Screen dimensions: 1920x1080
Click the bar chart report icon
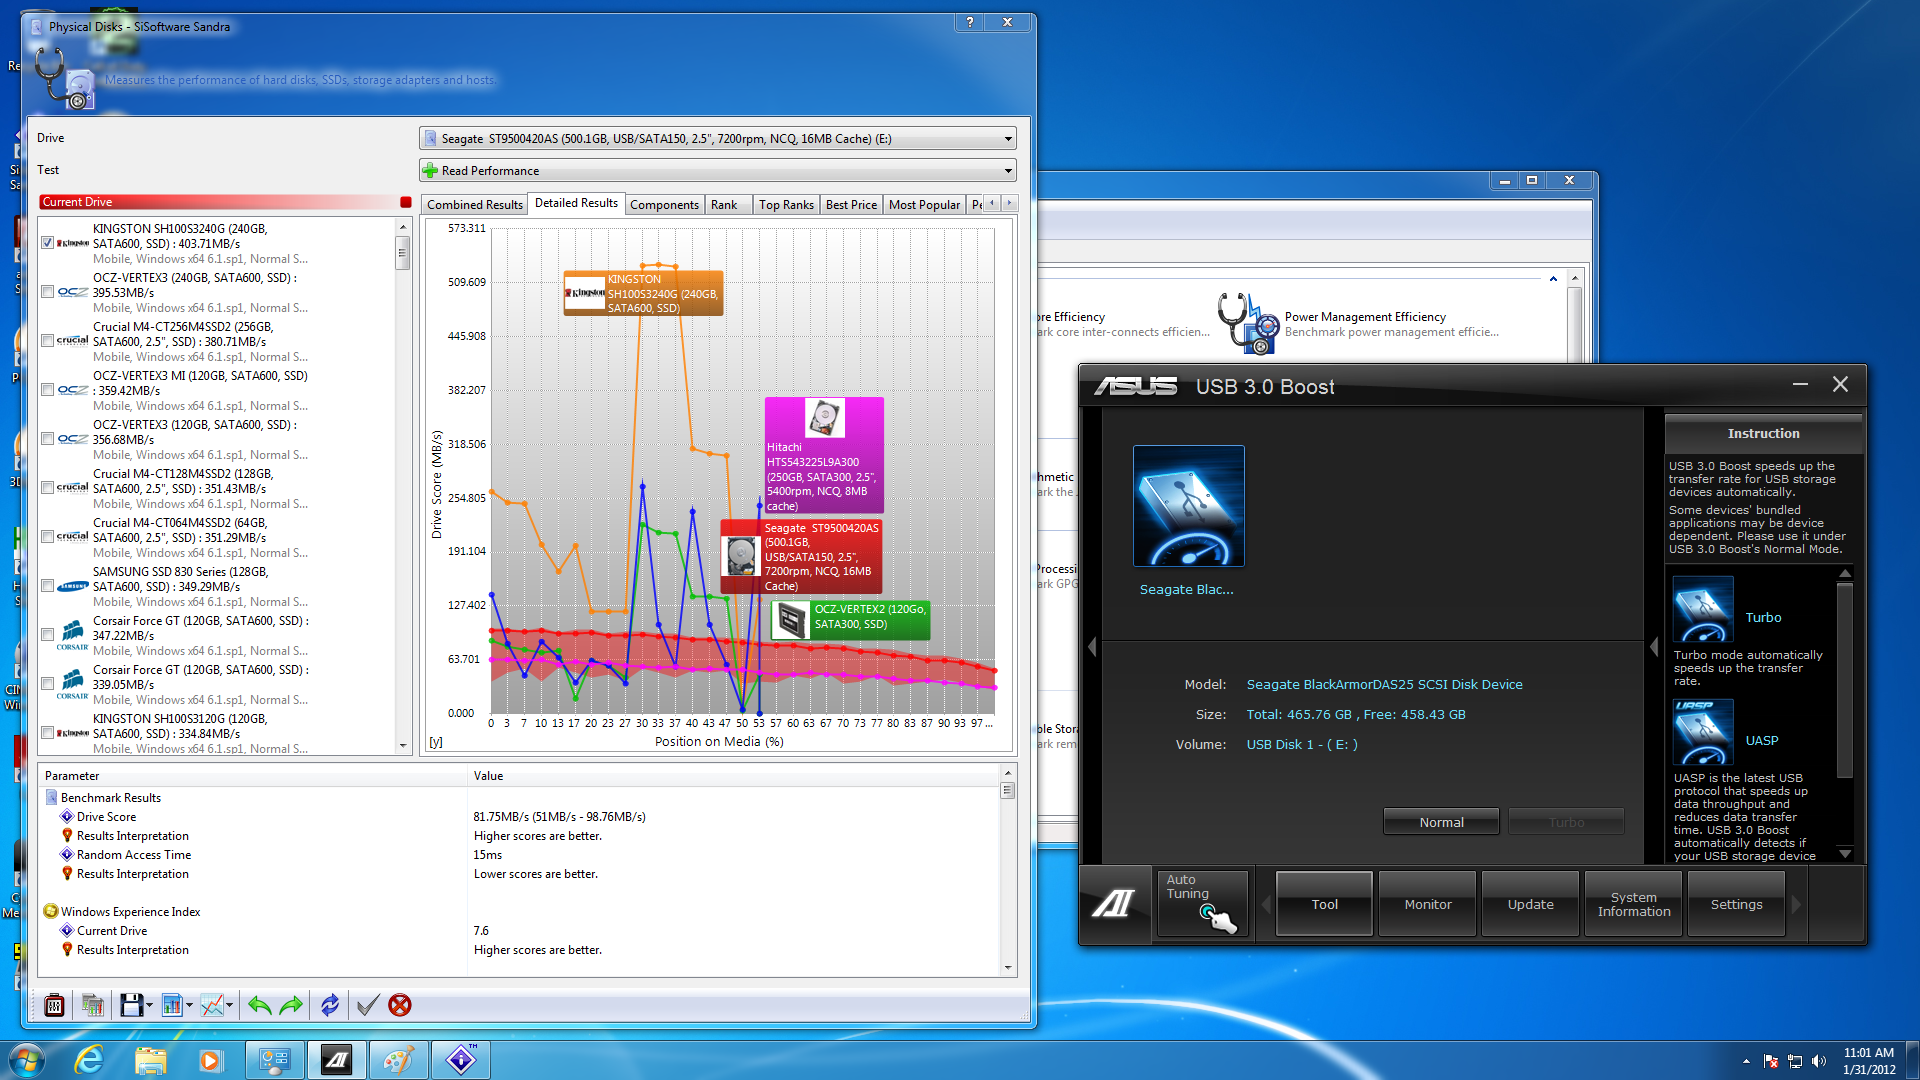pos(171,1005)
